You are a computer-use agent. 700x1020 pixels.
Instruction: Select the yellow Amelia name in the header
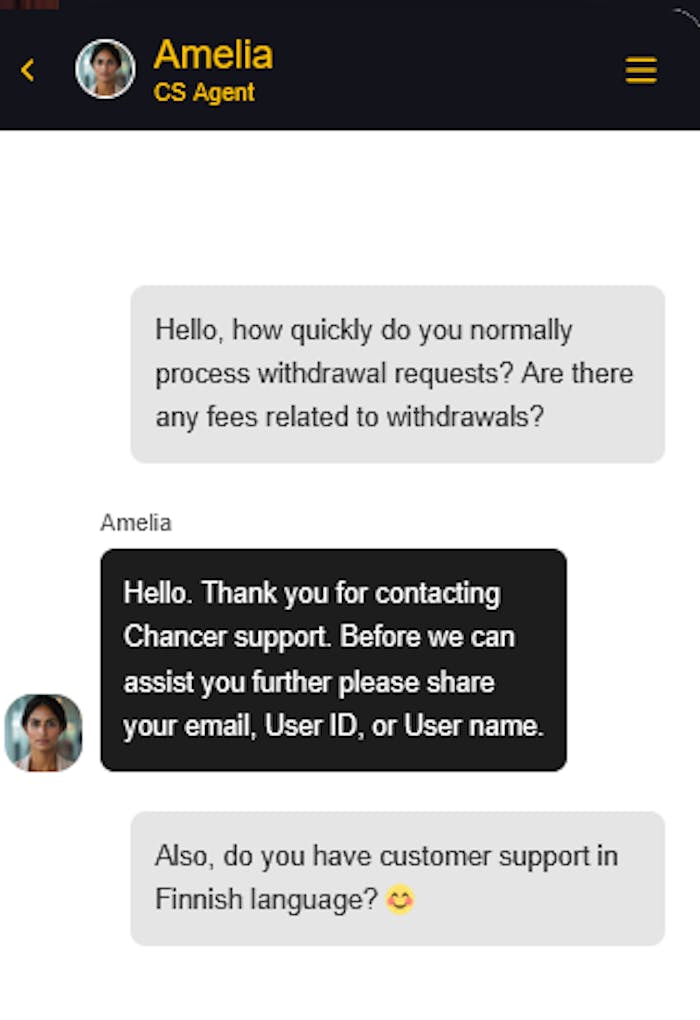213,54
